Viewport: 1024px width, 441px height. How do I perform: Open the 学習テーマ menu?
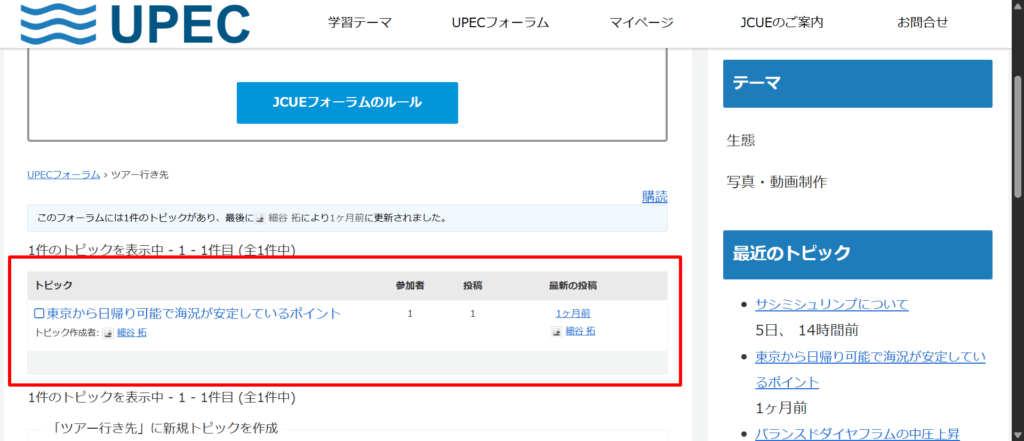tap(359, 22)
